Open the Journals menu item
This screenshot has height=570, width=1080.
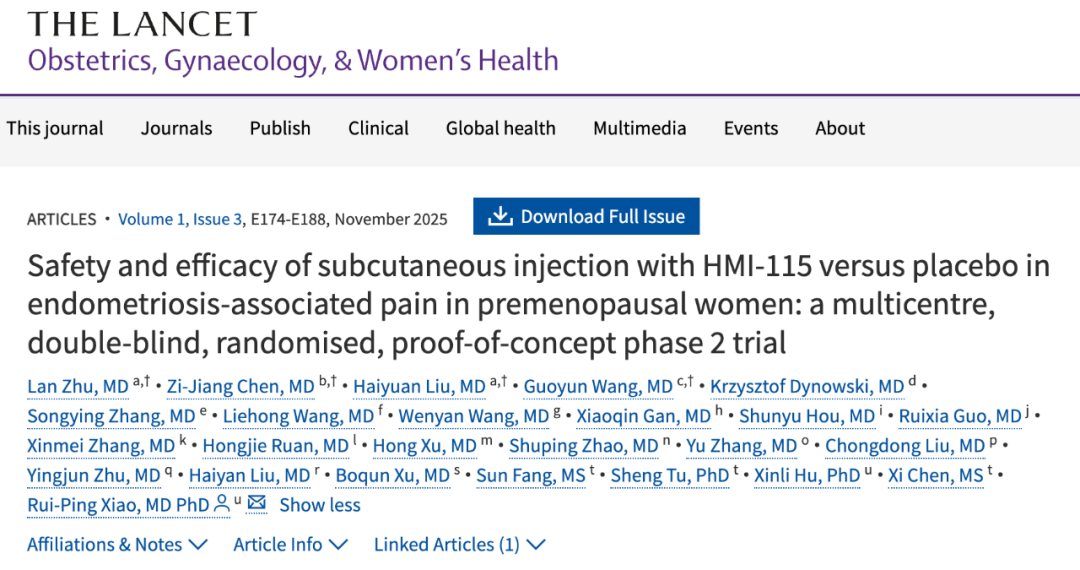pos(176,128)
